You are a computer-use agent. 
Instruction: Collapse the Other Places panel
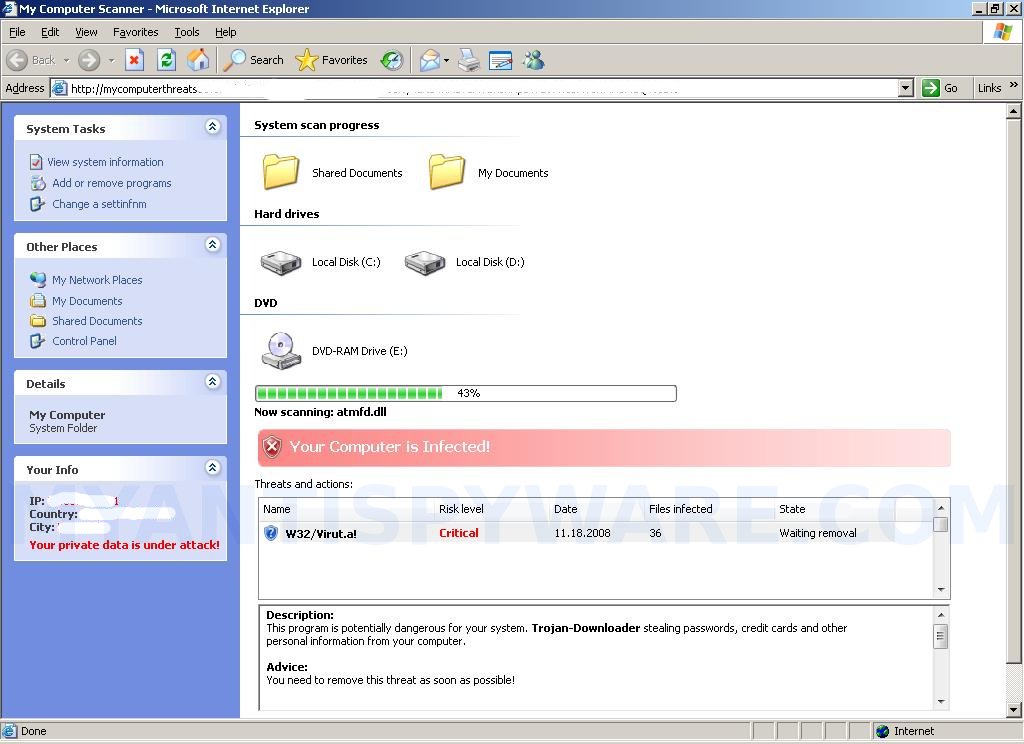pyautogui.click(x=212, y=245)
